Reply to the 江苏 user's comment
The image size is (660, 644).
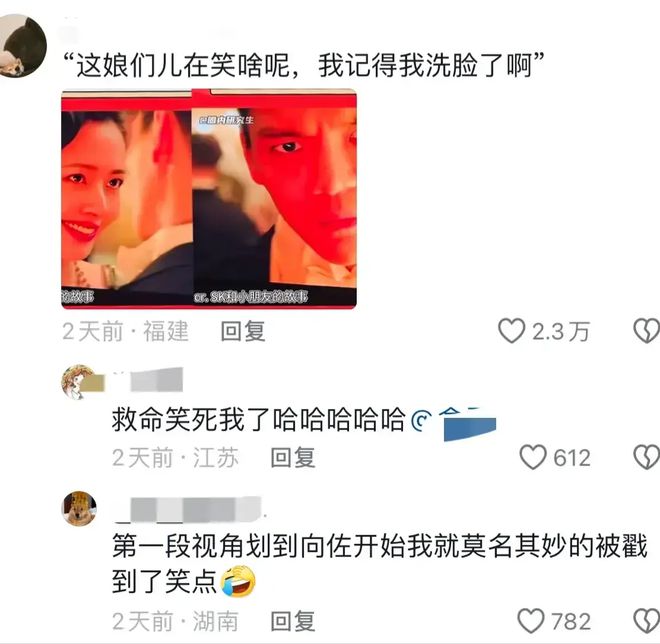(x=293, y=458)
